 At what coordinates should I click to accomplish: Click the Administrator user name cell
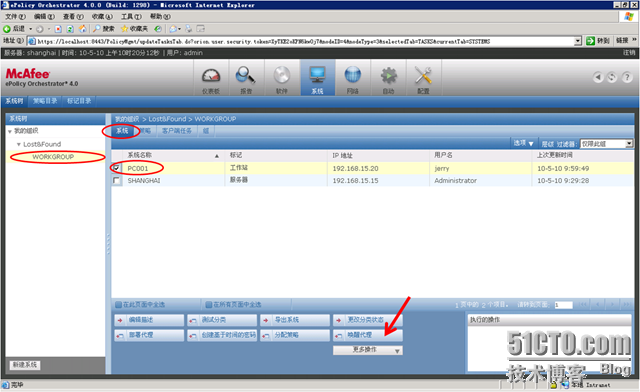[456, 180]
